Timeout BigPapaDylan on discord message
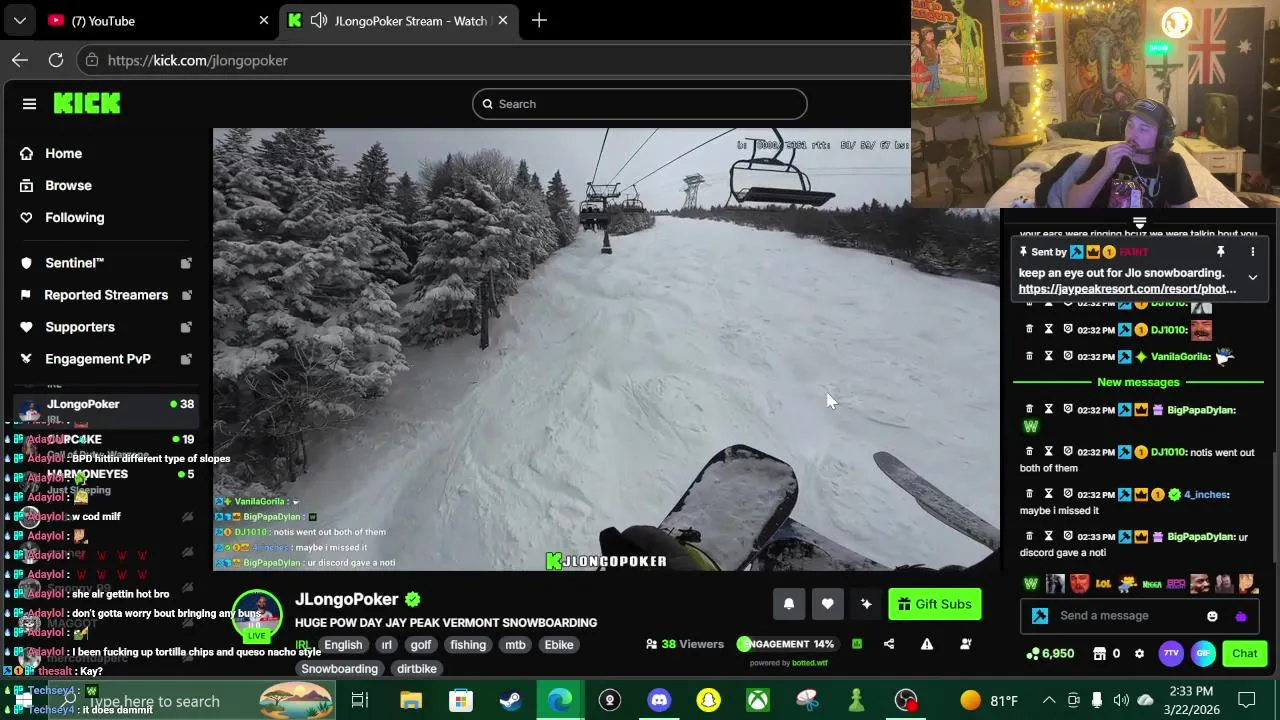The image size is (1280, 720). (1049, 537)
